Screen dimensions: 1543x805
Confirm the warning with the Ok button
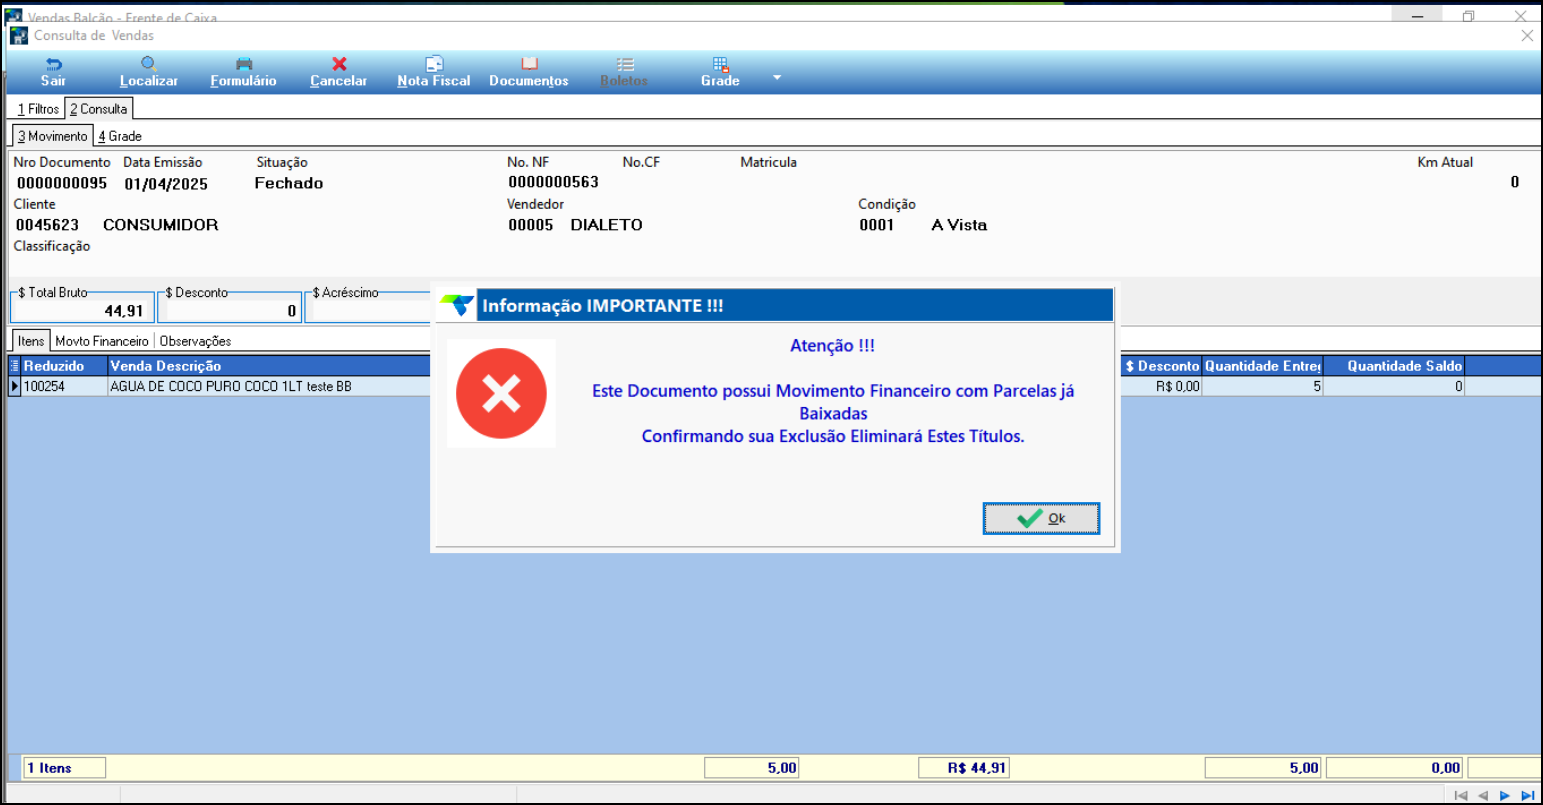point(1041,518)
